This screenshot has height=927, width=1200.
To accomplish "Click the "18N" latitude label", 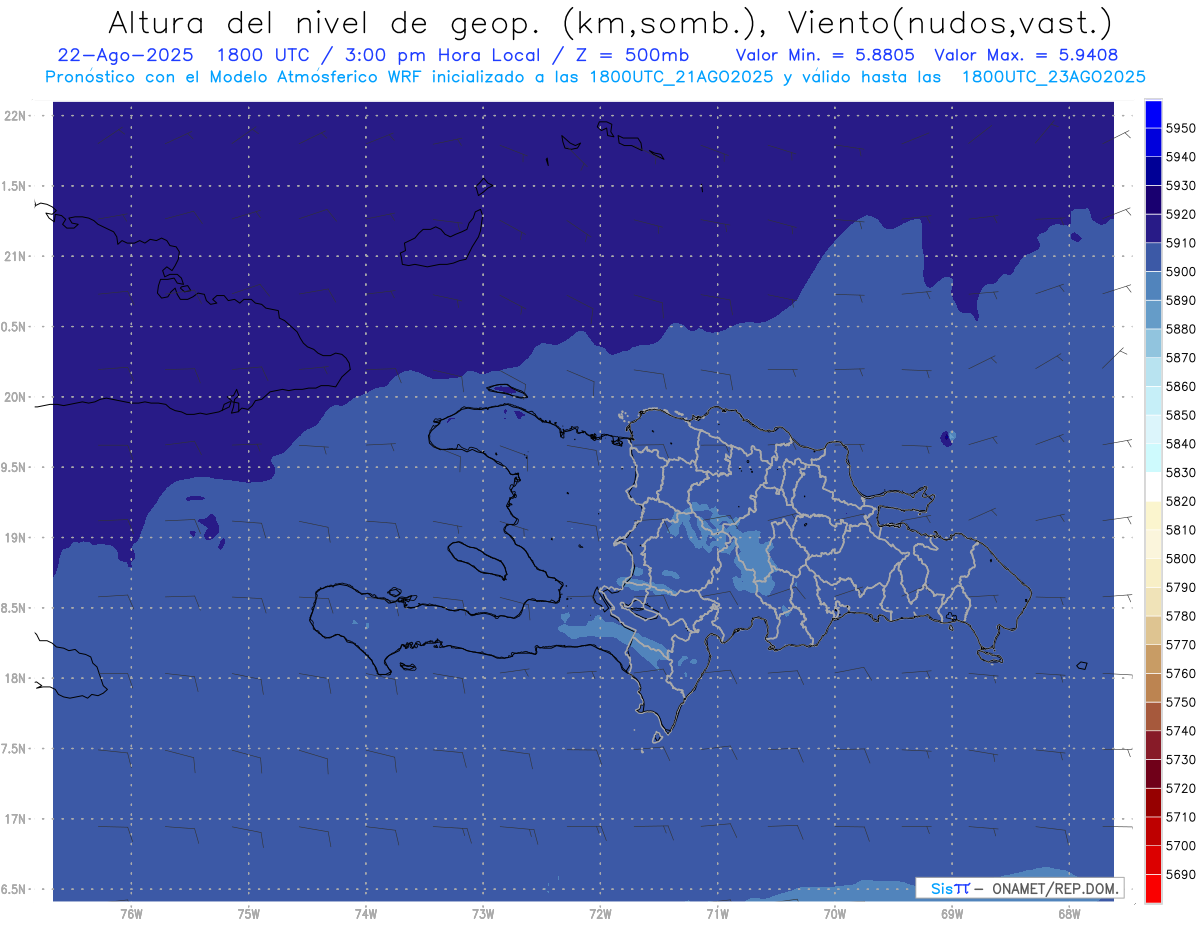I will [15, 678].
